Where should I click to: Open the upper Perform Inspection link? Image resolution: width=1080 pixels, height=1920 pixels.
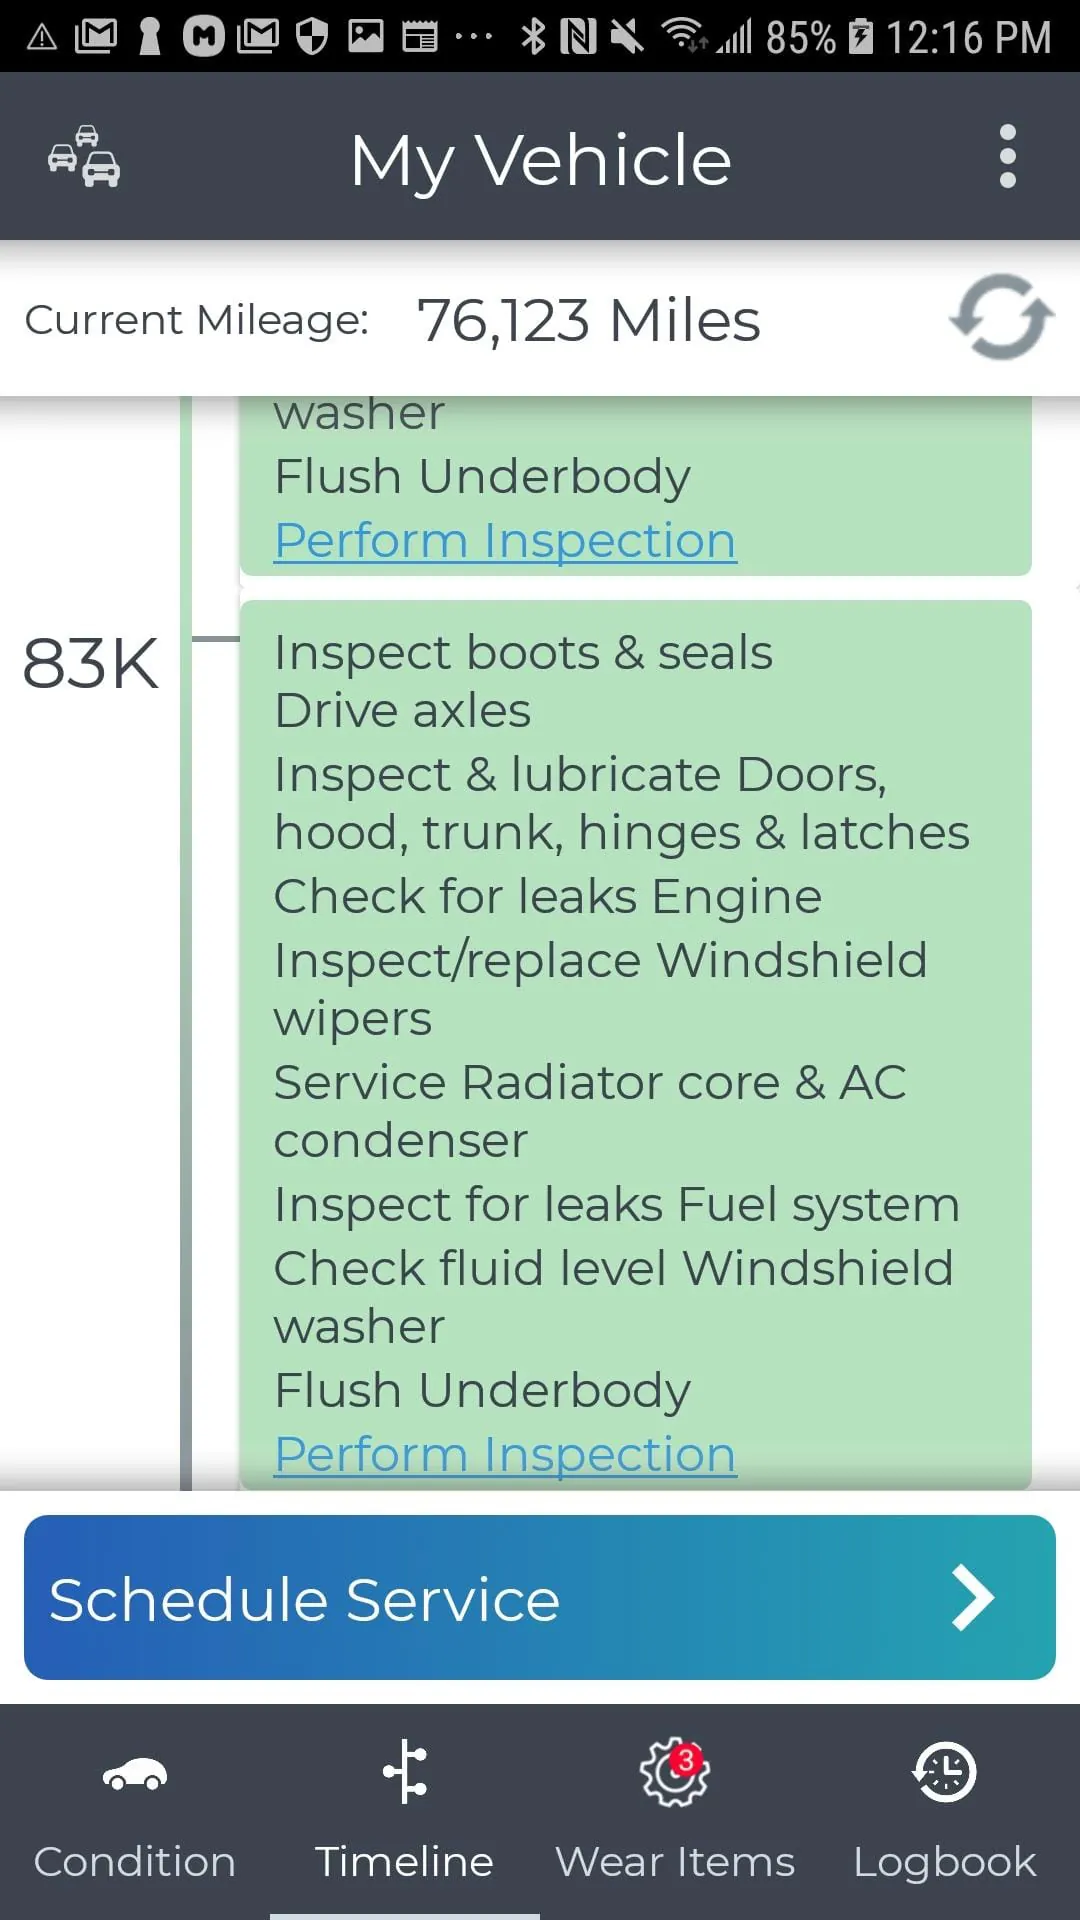tap(505, 540)
